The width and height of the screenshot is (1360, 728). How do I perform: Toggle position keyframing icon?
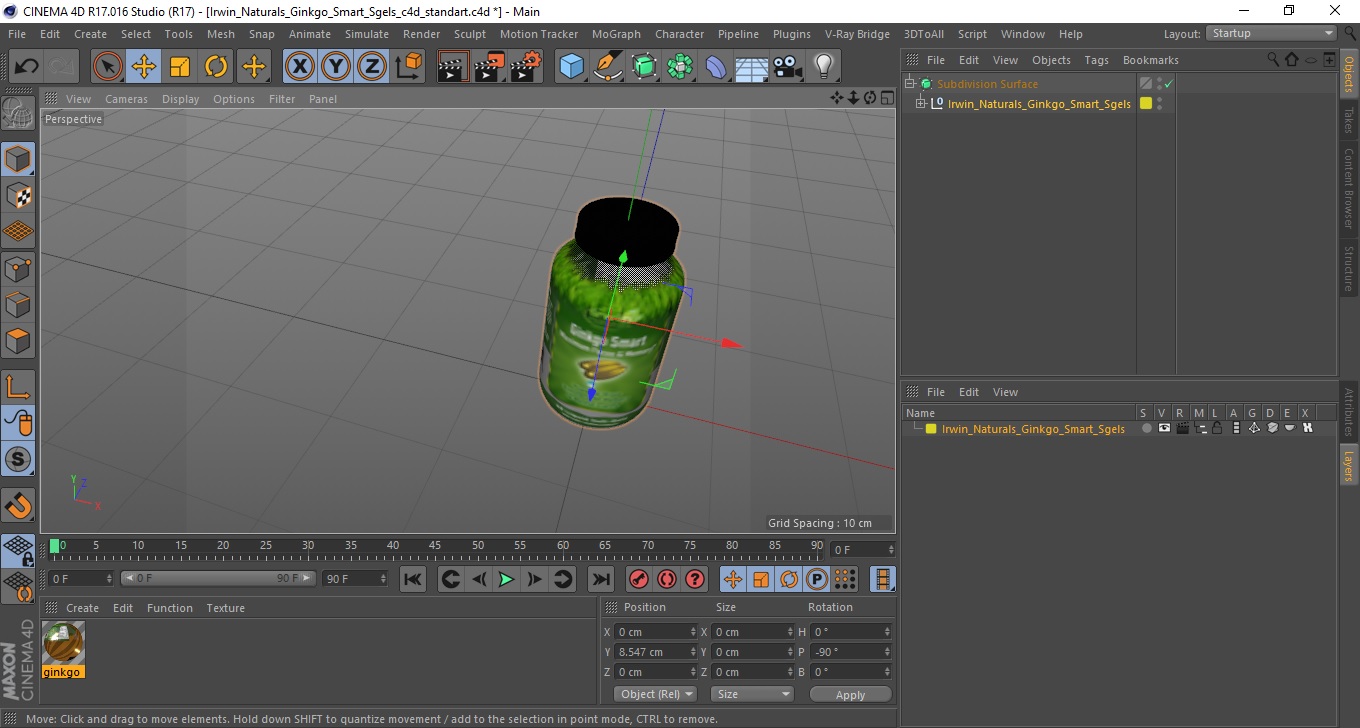click(733, 579)
